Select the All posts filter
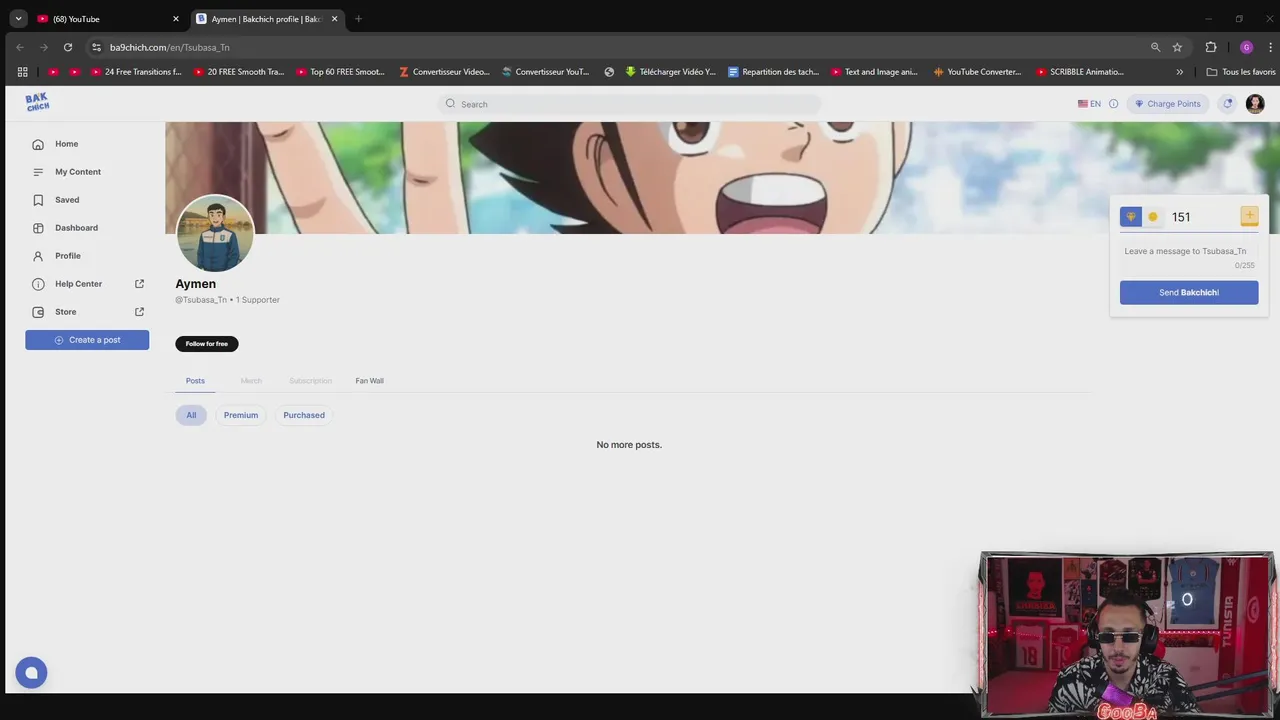The height and width of the screenshot is (720, 1280). coord(191,415)
